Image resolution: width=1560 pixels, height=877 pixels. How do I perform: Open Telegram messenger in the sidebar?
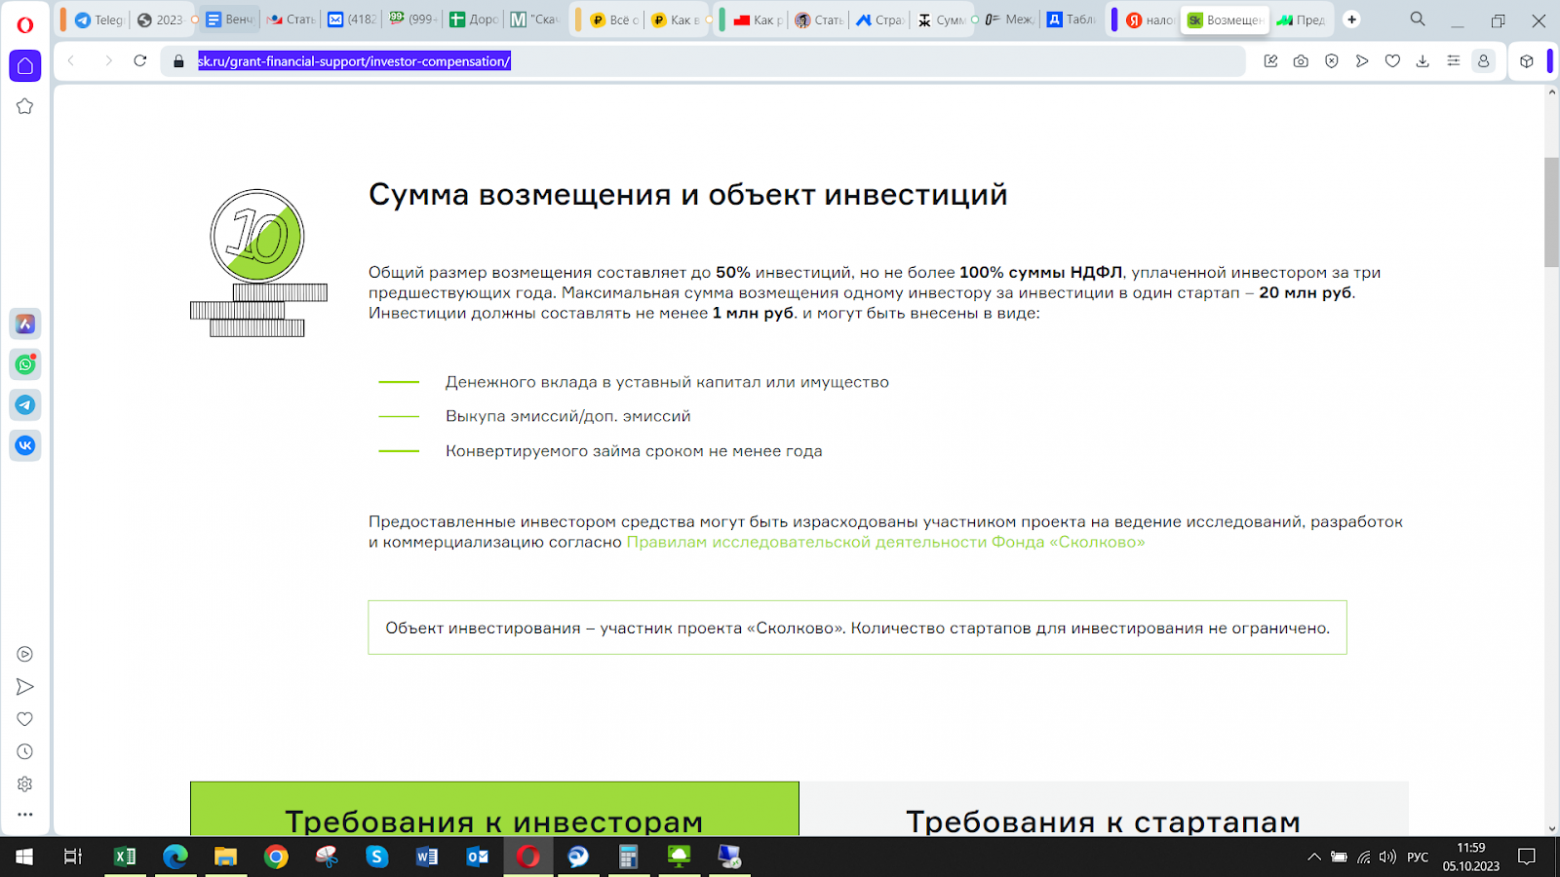(25, 405)
